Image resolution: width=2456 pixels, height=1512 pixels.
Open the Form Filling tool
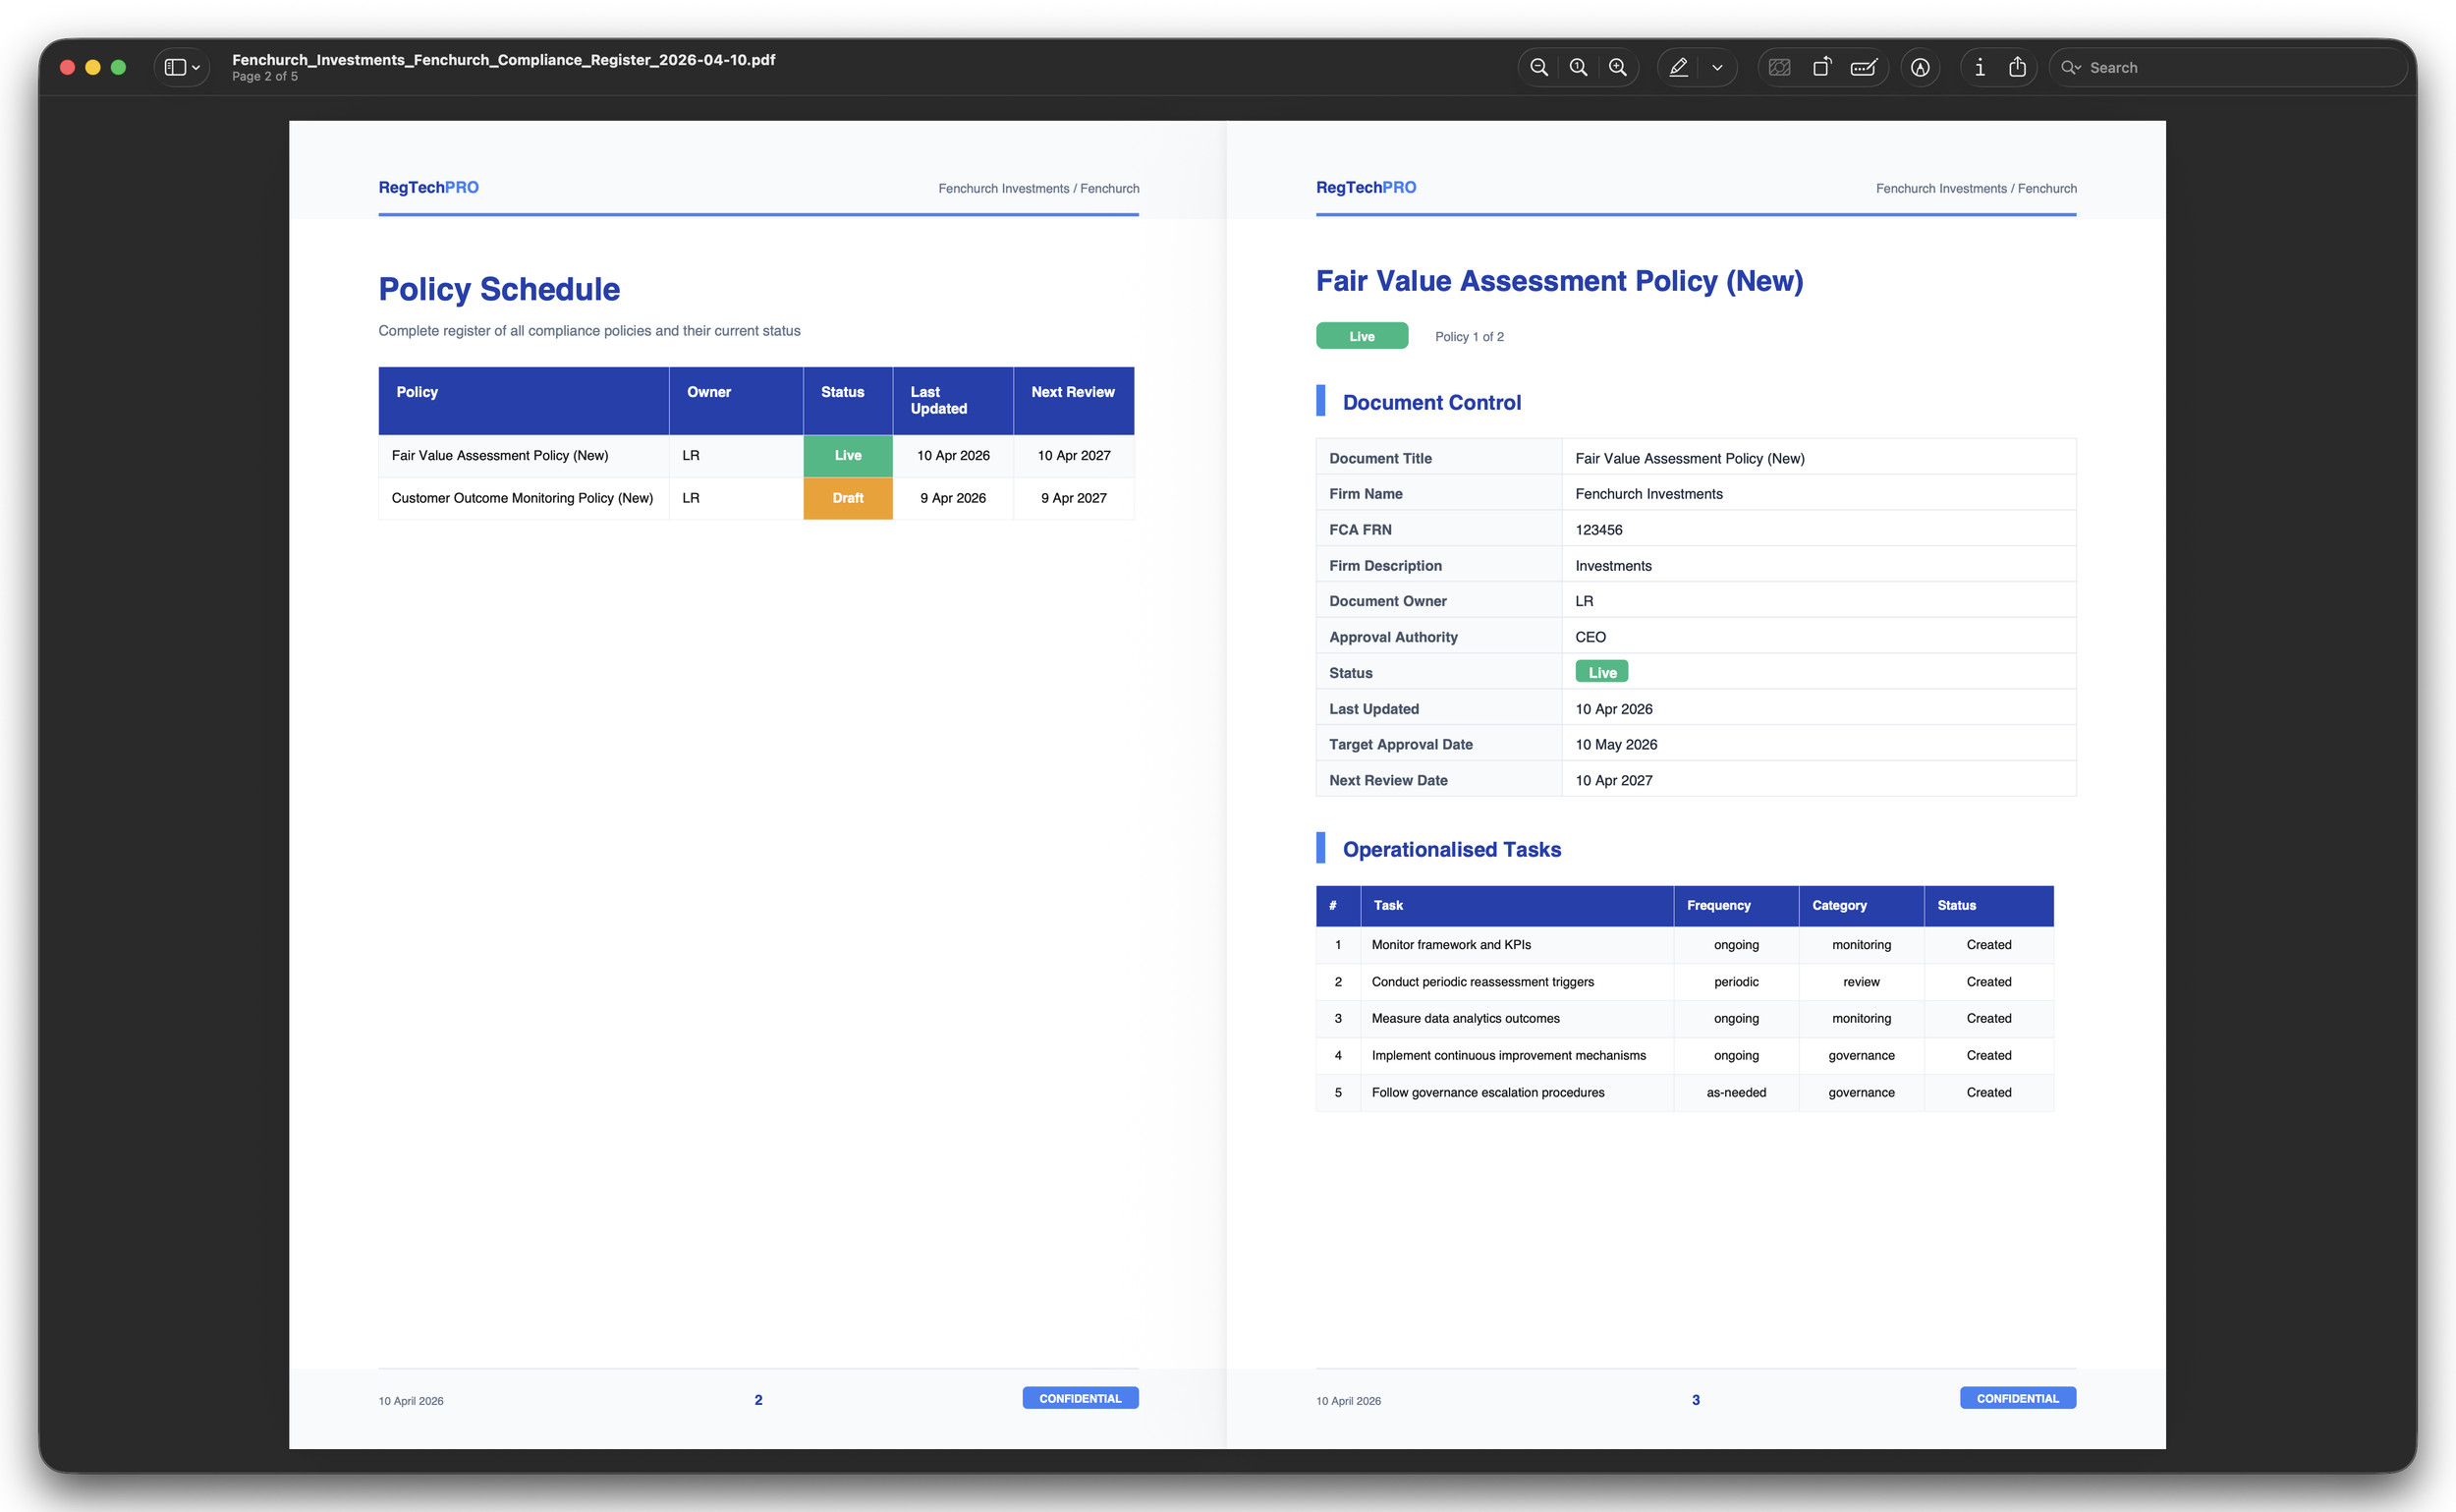point(1863,67)
